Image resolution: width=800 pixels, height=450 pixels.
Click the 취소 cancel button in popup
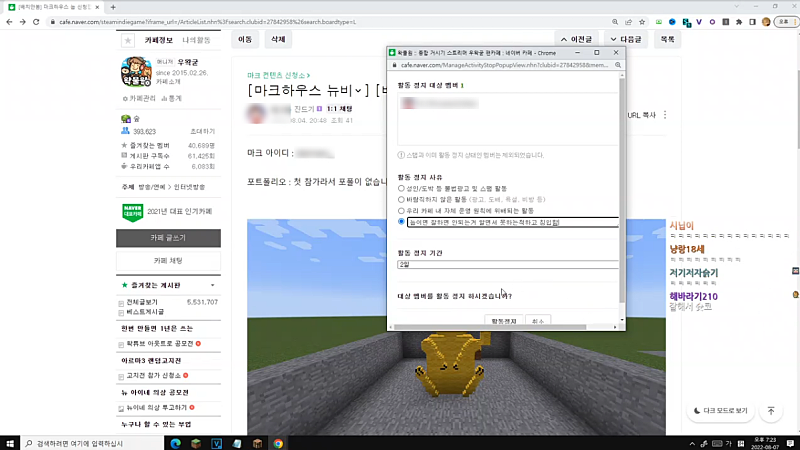[538, 321]
